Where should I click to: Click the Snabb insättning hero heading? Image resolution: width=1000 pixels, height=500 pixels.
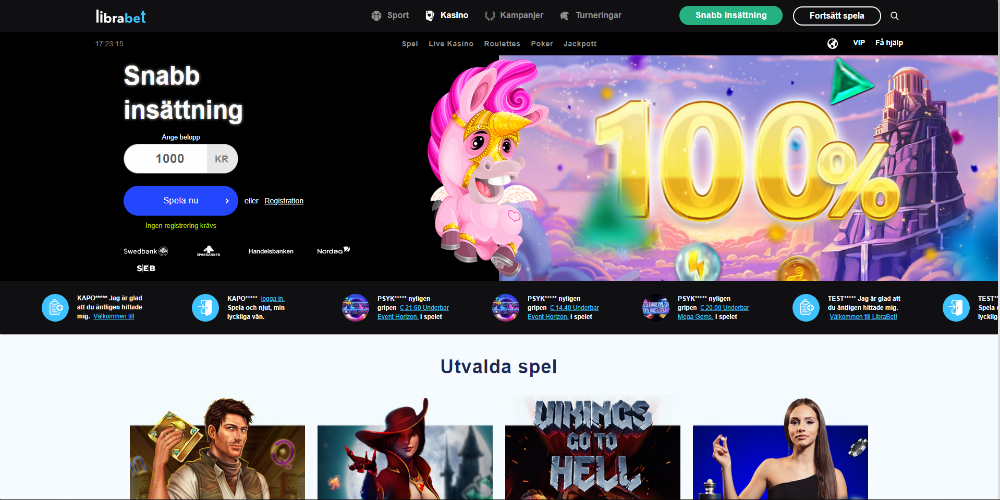tap(183, 93)
